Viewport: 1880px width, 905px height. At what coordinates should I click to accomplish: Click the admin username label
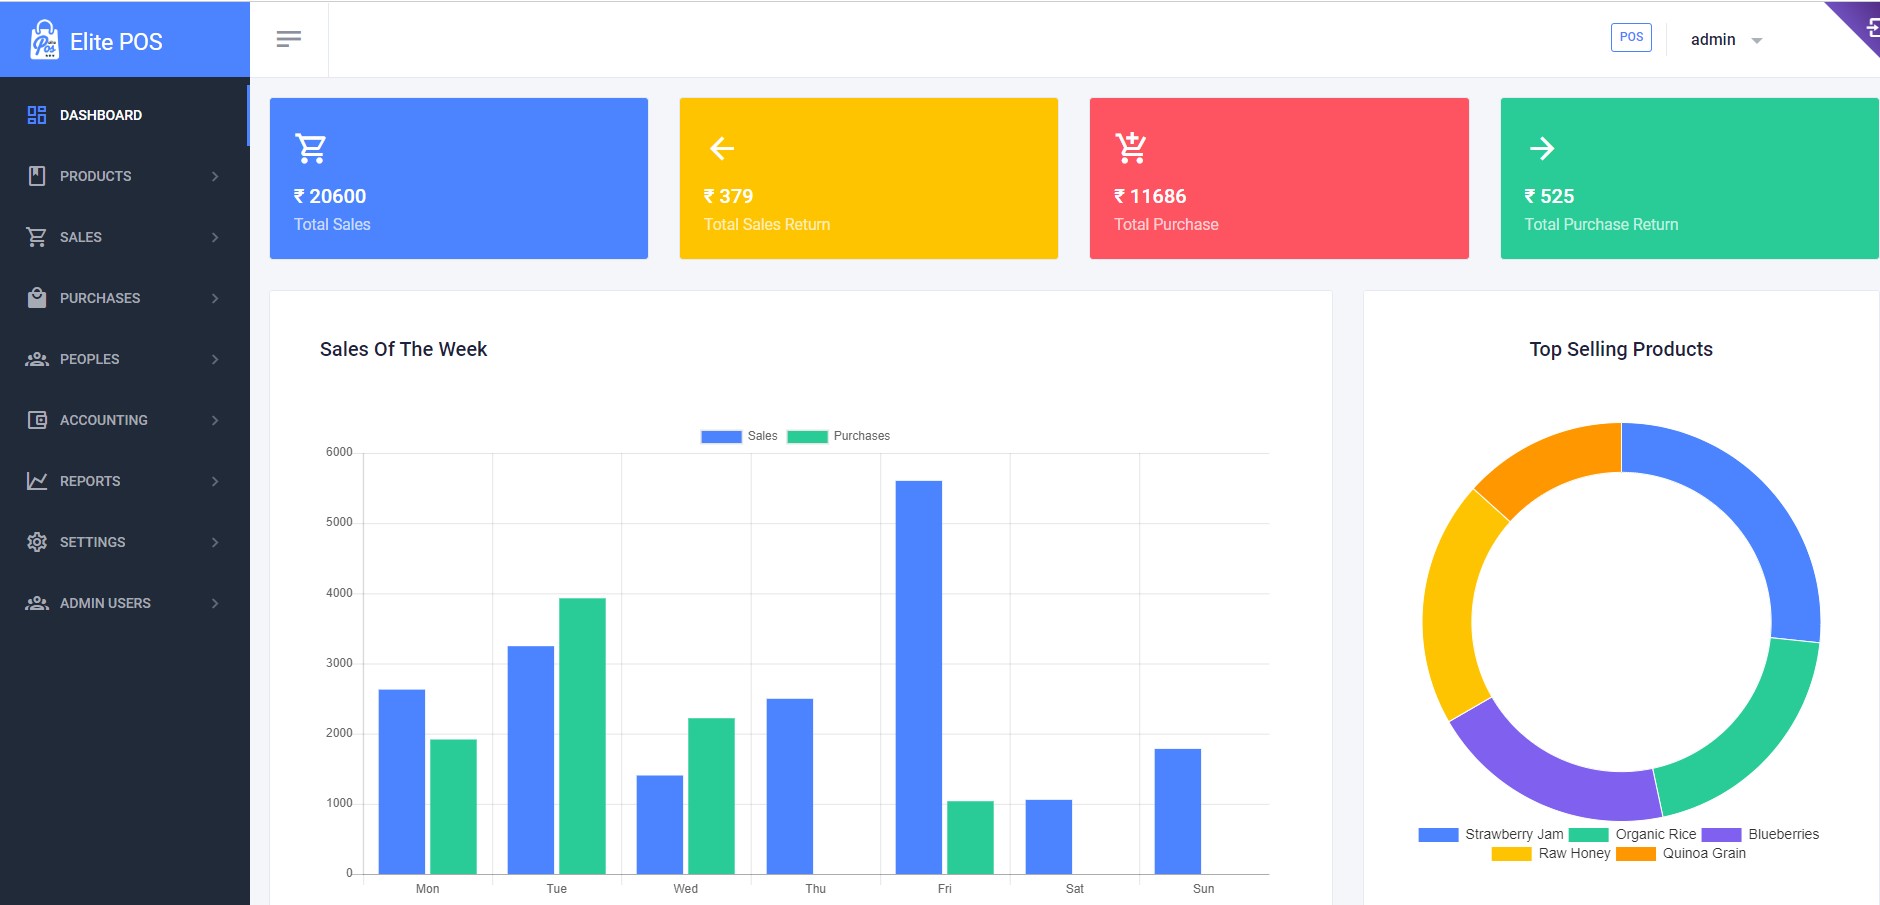pyautogui.click(x=1713, y=40)
